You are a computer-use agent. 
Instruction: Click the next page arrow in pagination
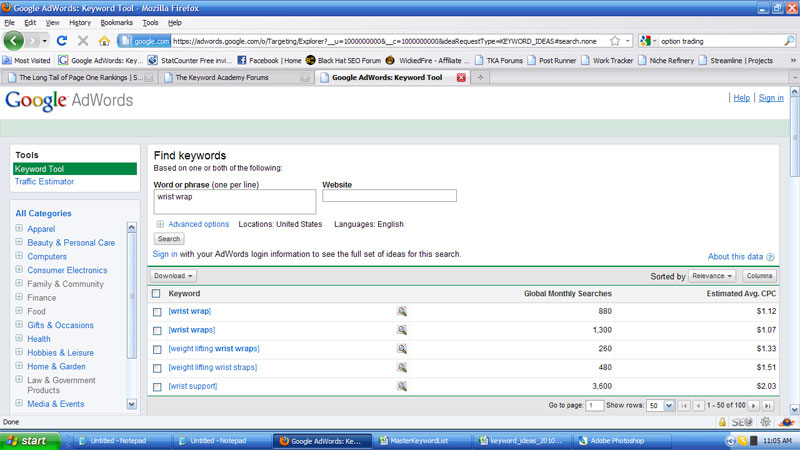753,405
